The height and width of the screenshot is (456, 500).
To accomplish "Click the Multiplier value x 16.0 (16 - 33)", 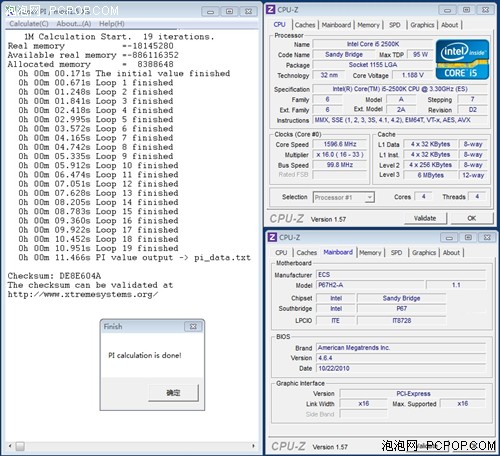I will click(x=340, y=154).
